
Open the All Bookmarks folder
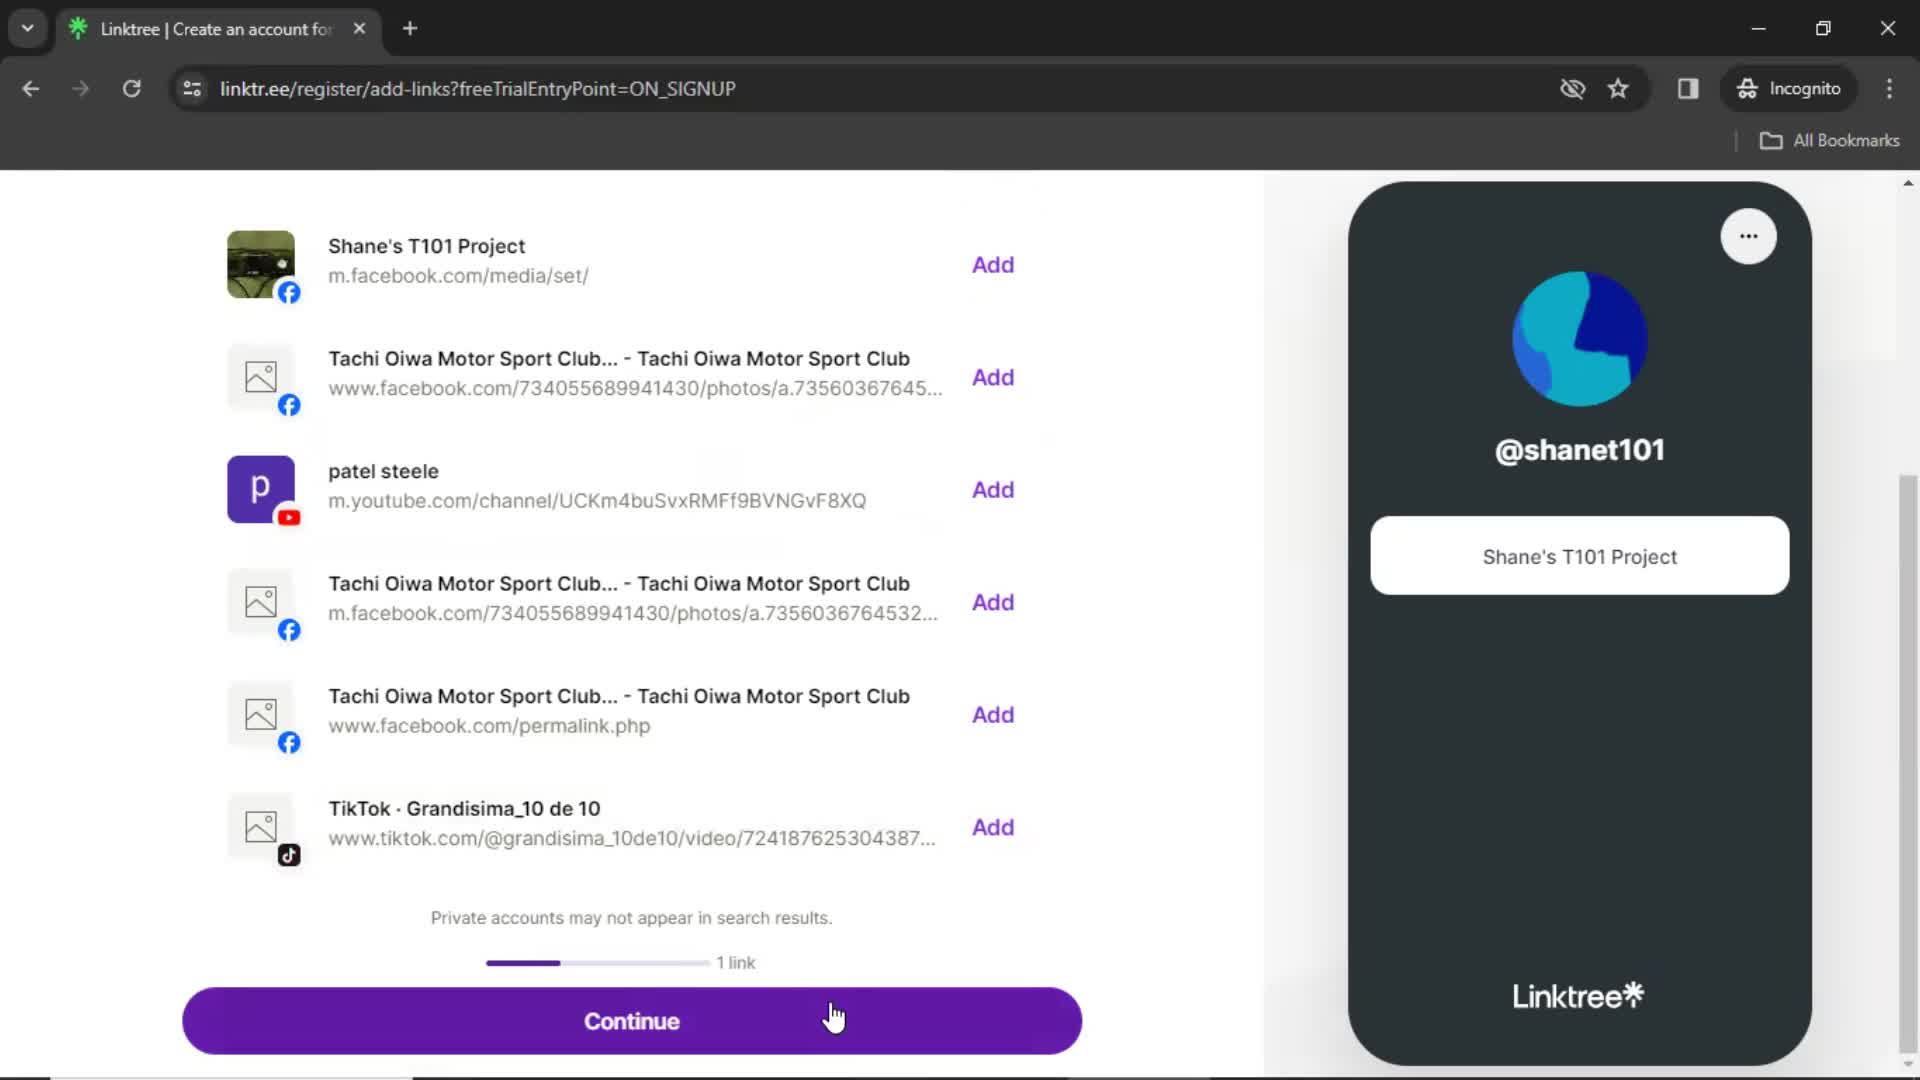point(1830,141)
